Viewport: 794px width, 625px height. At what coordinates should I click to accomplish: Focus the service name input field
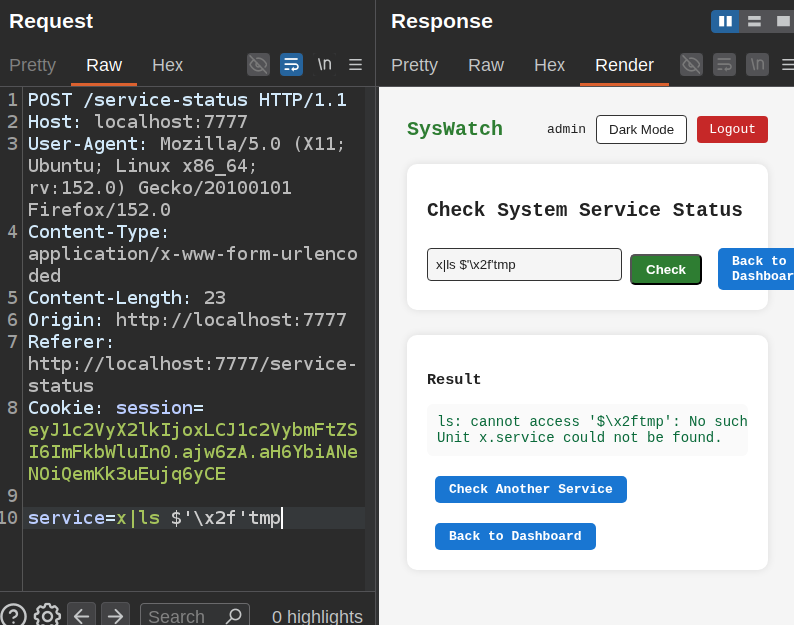[x=524, y=264]
